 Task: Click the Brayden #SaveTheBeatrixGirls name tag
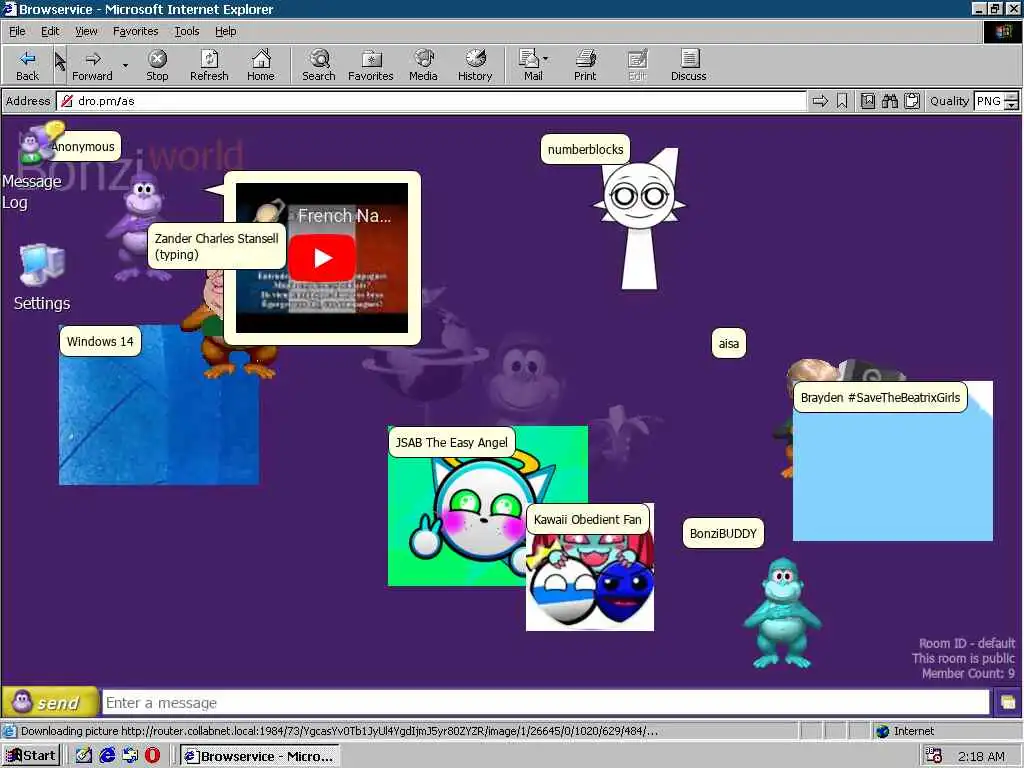pyautogui.click(x=880, y=398)
